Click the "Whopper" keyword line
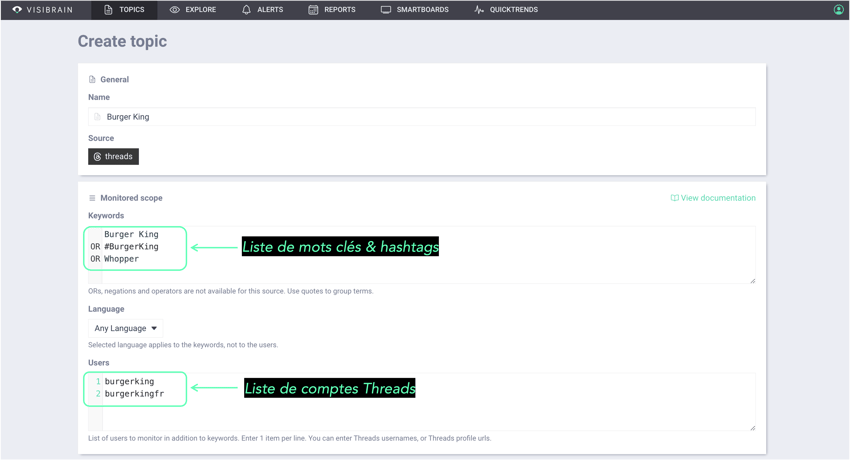The height and width of the screenshot is (460, 850). click(121, 259)
